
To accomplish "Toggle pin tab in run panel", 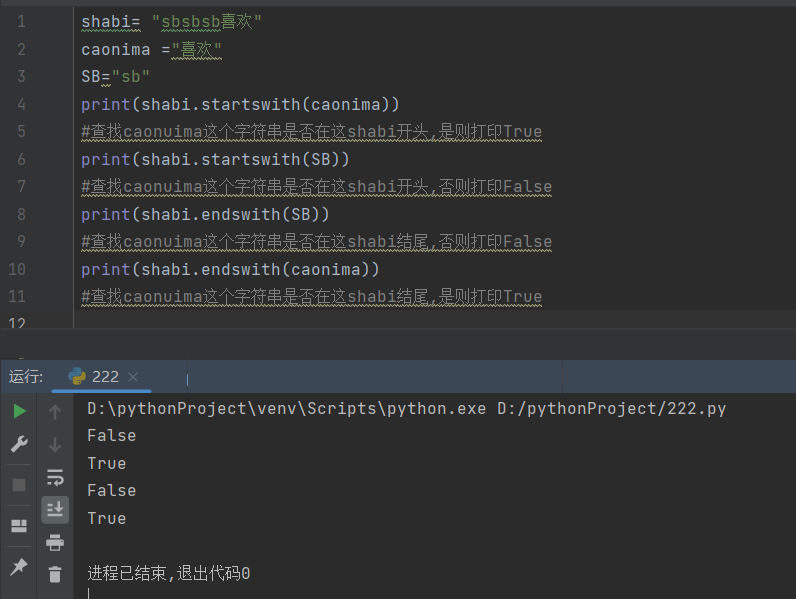I will (19, 567).
